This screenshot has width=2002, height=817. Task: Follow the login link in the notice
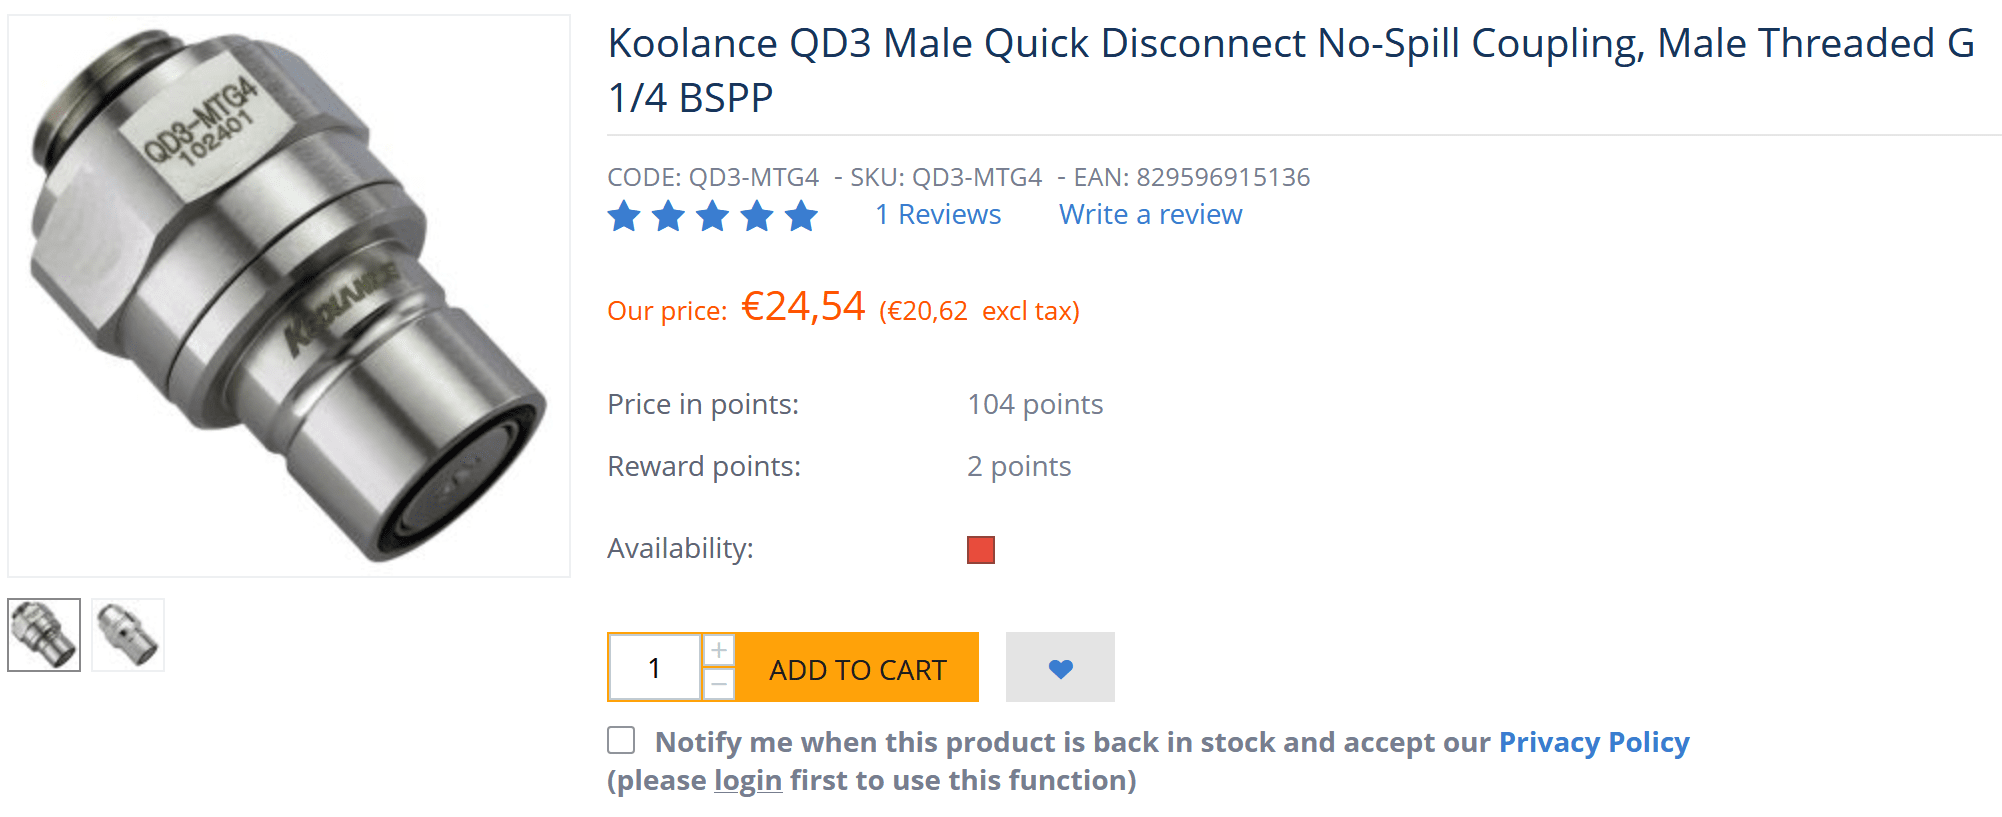[x=747, y=780]
